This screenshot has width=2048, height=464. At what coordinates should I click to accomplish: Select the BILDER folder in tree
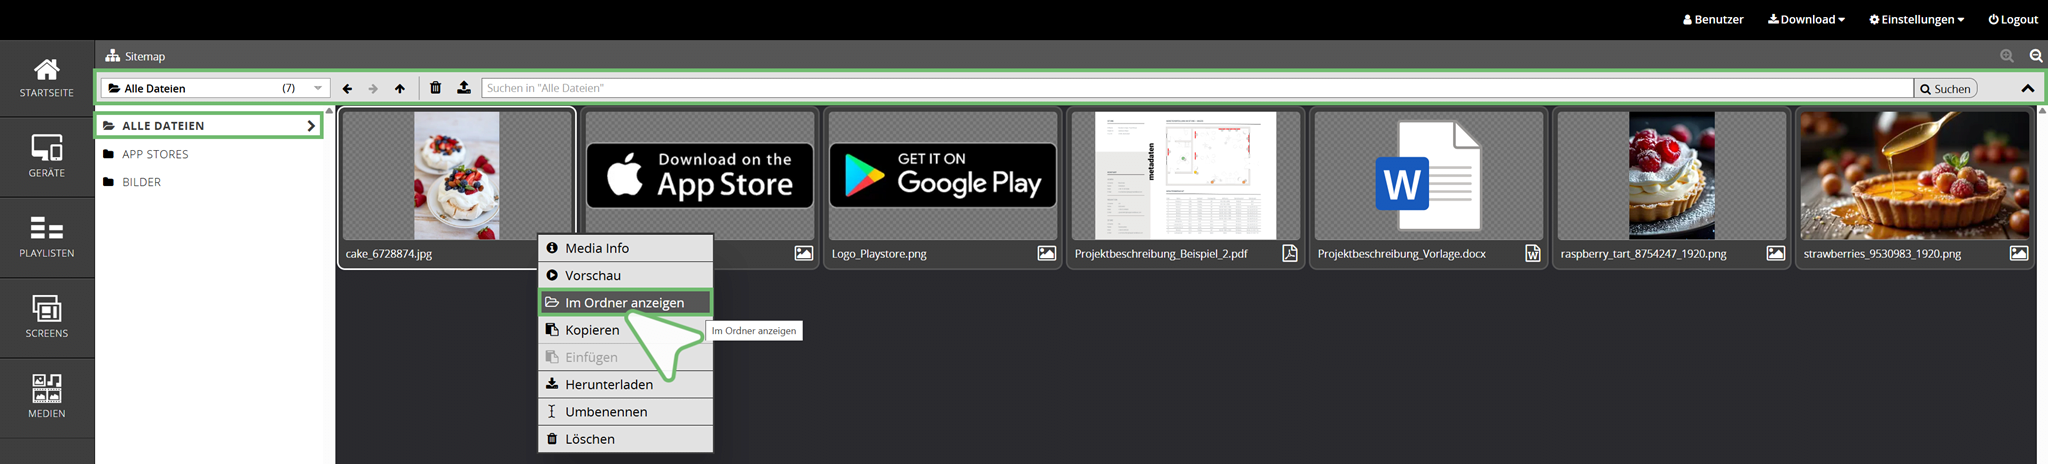coord(141,182)
